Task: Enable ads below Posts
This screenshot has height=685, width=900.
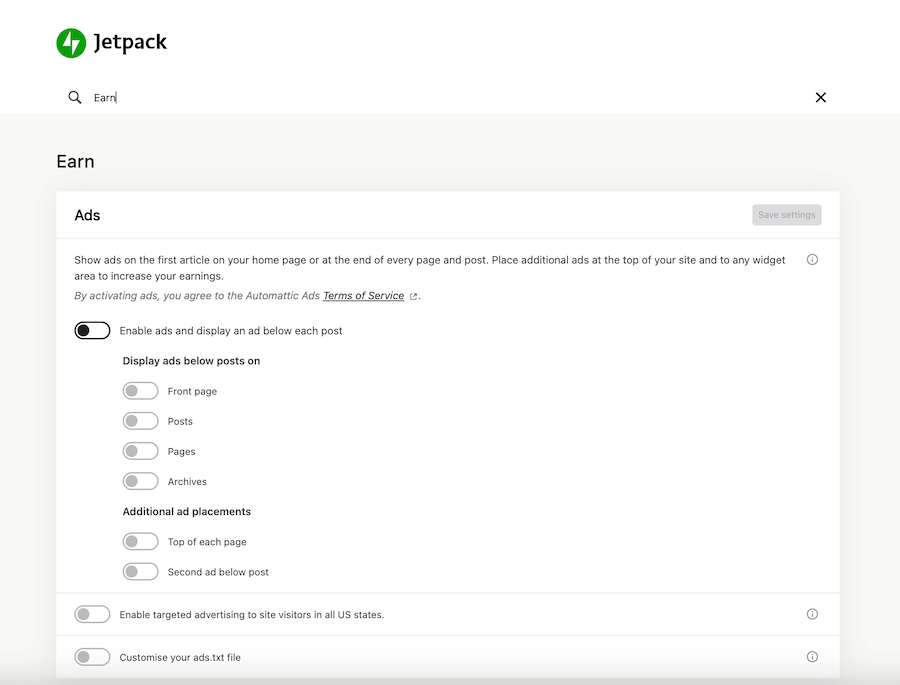Action: [140, 420]
